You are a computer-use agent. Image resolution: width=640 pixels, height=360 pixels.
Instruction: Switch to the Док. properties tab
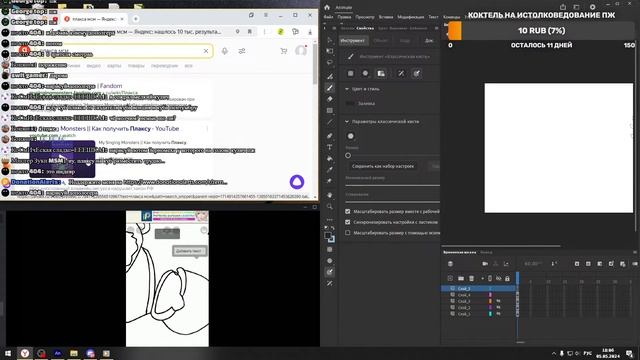[429, 40]
